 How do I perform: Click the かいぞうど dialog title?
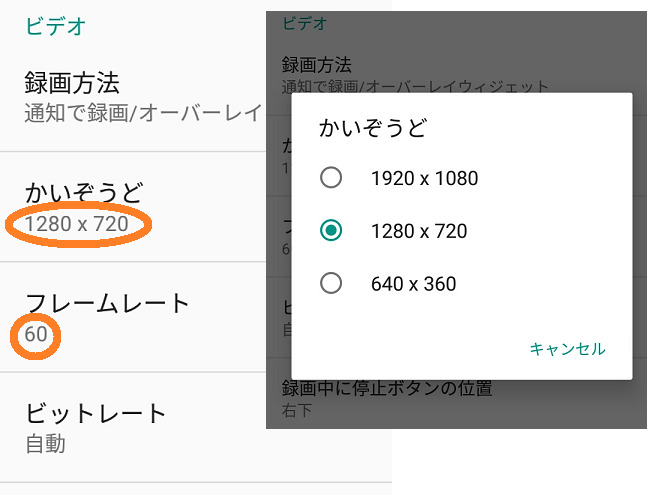pos(372,128)
